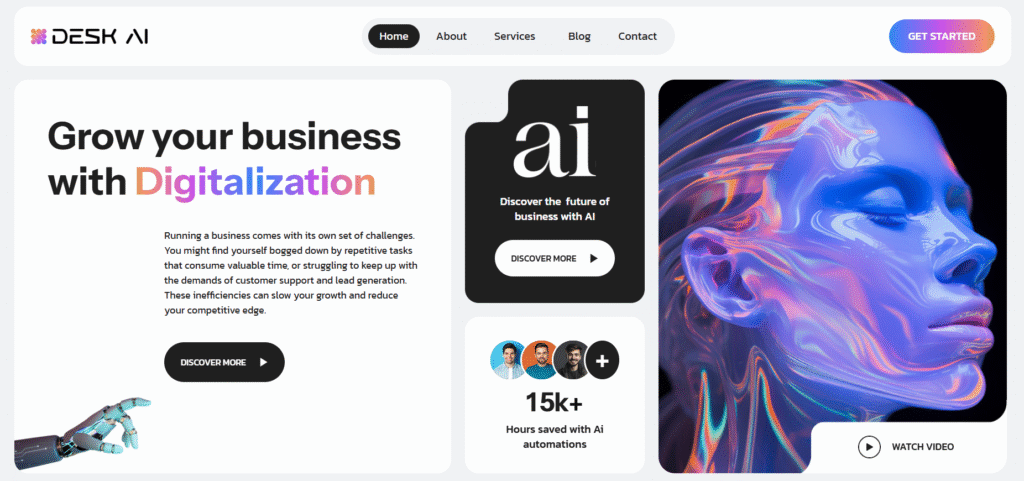Click the white DISCOVER MORE button in dark card

pyautogui.click(x=554, y=258)
